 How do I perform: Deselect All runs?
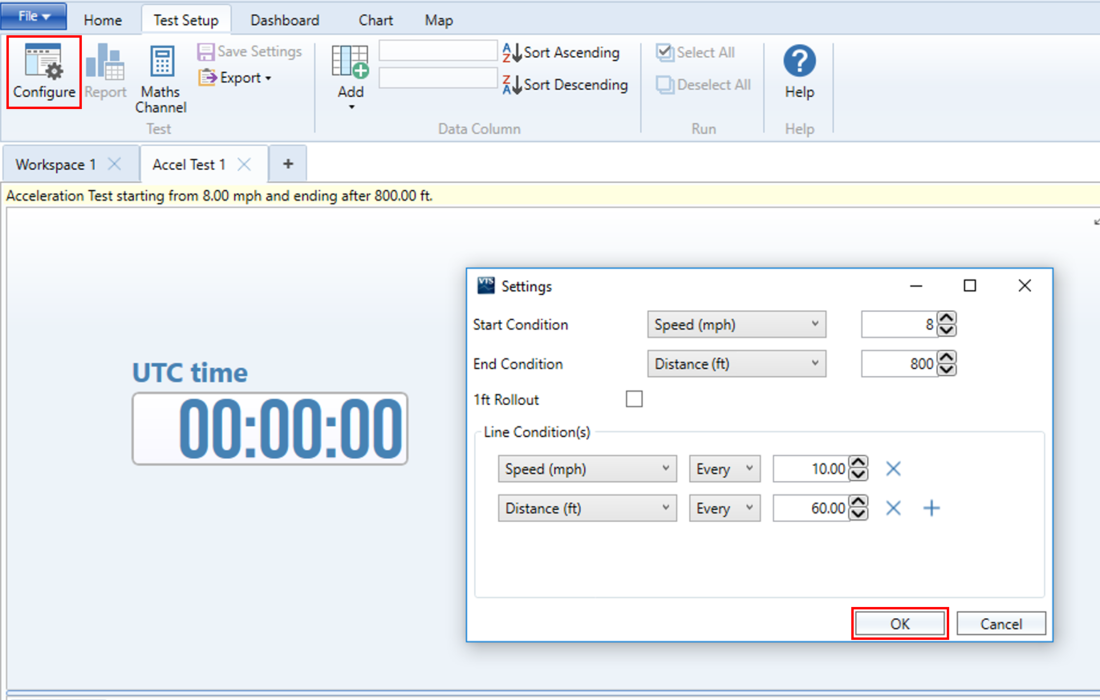pyautogui.click(x=704, y=85)
